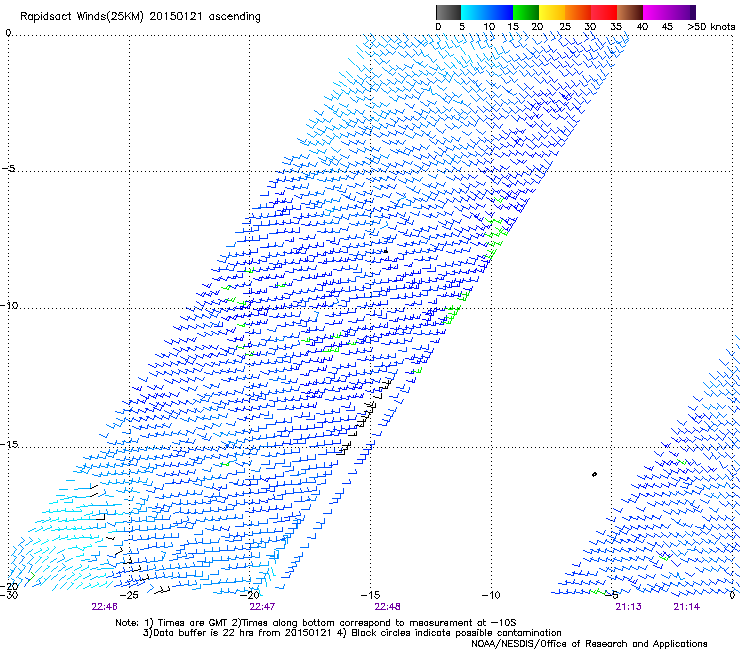Image resolution: width=740 pixels, height=650 pixels.
Task: Click the "40" legend scale label
Action: point(642,26)
